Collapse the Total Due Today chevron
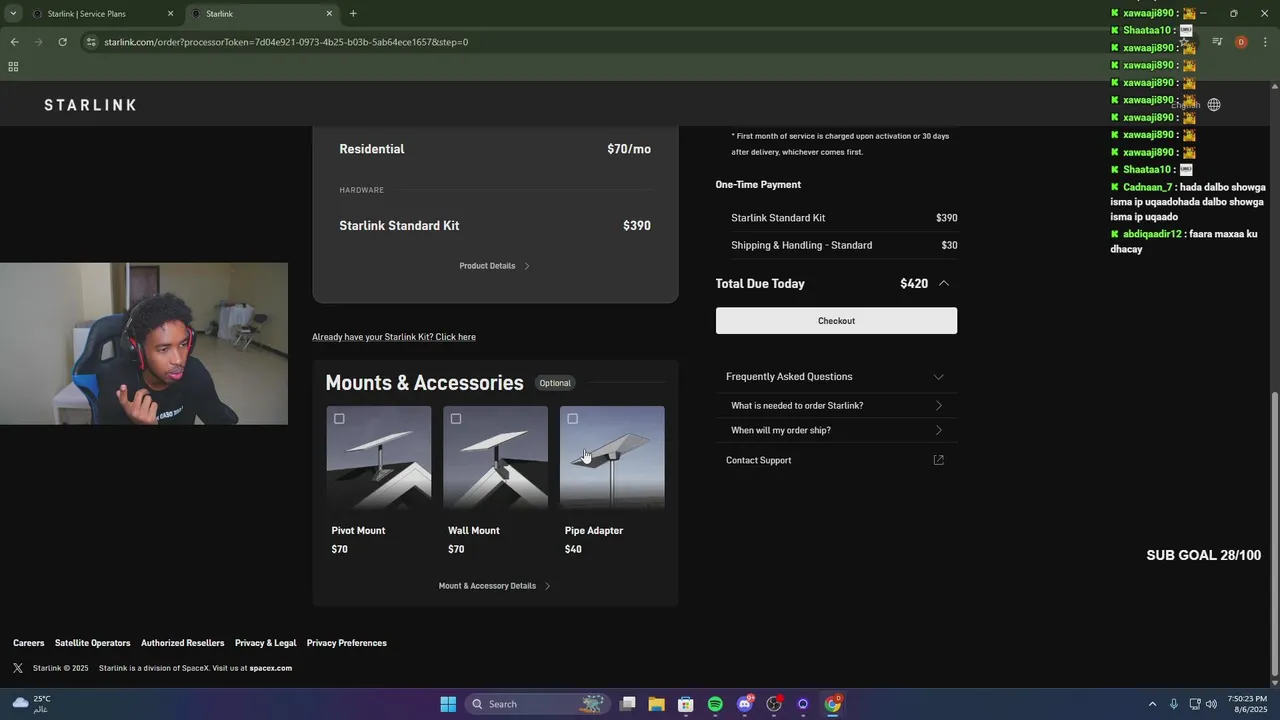Image resolution: width=1280 pixels, height=720 pixels. [x=943, y=284]
